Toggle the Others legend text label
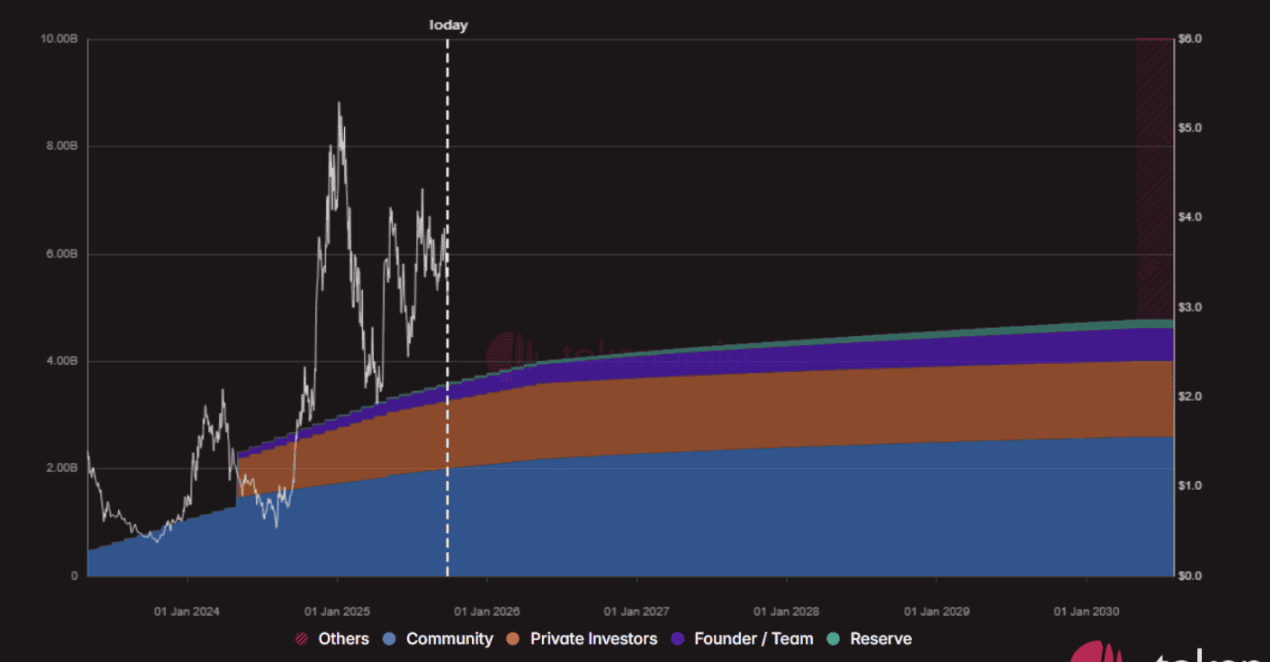This screenshot has width=1270, height=662. [x=343, y=639]
